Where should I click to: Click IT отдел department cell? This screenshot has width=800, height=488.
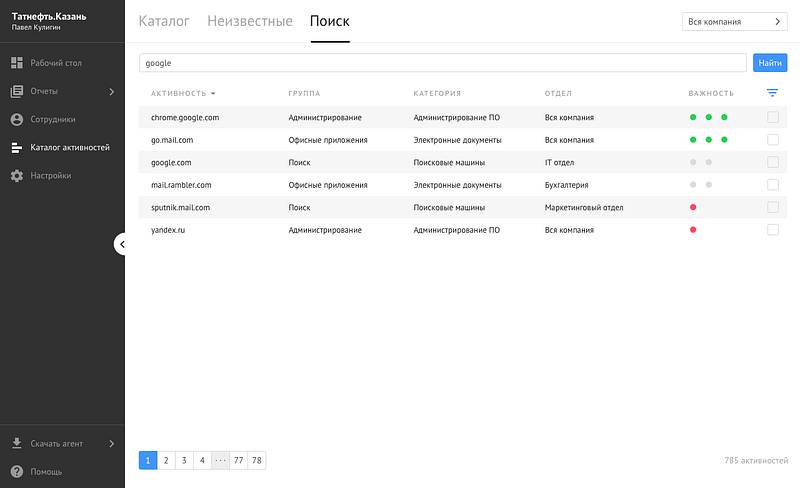[559, 162]
